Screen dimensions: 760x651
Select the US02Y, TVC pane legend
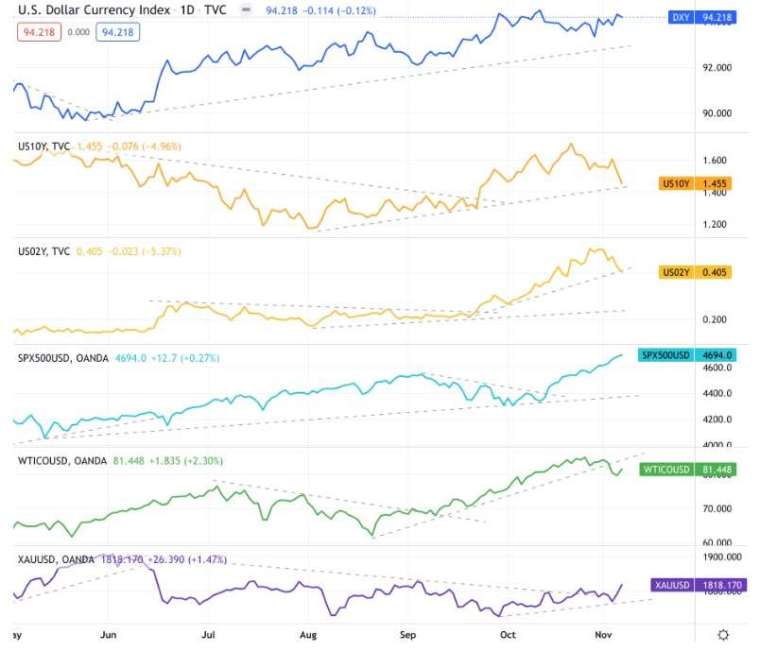click(x=45, y=251)
